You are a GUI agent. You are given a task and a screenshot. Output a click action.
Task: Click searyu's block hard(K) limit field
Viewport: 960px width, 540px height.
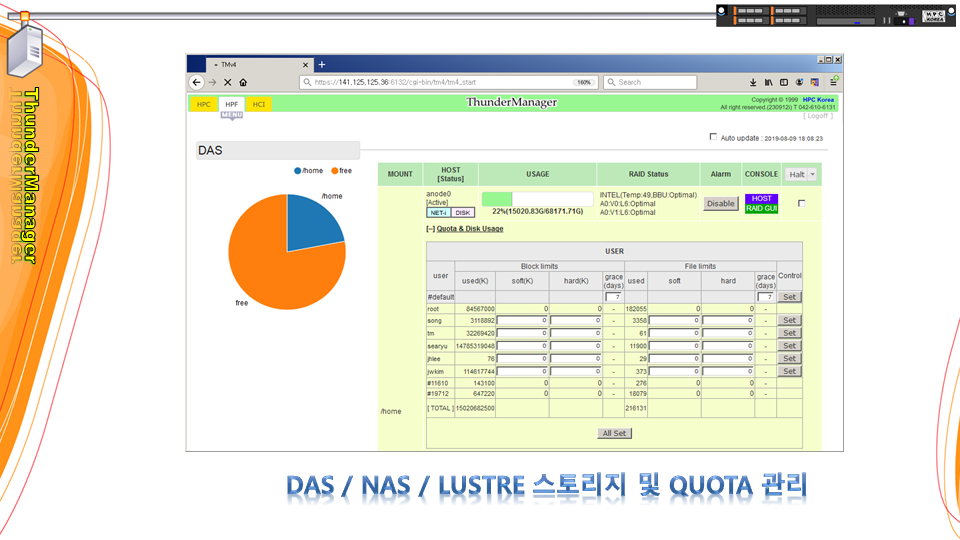point(576,346)
